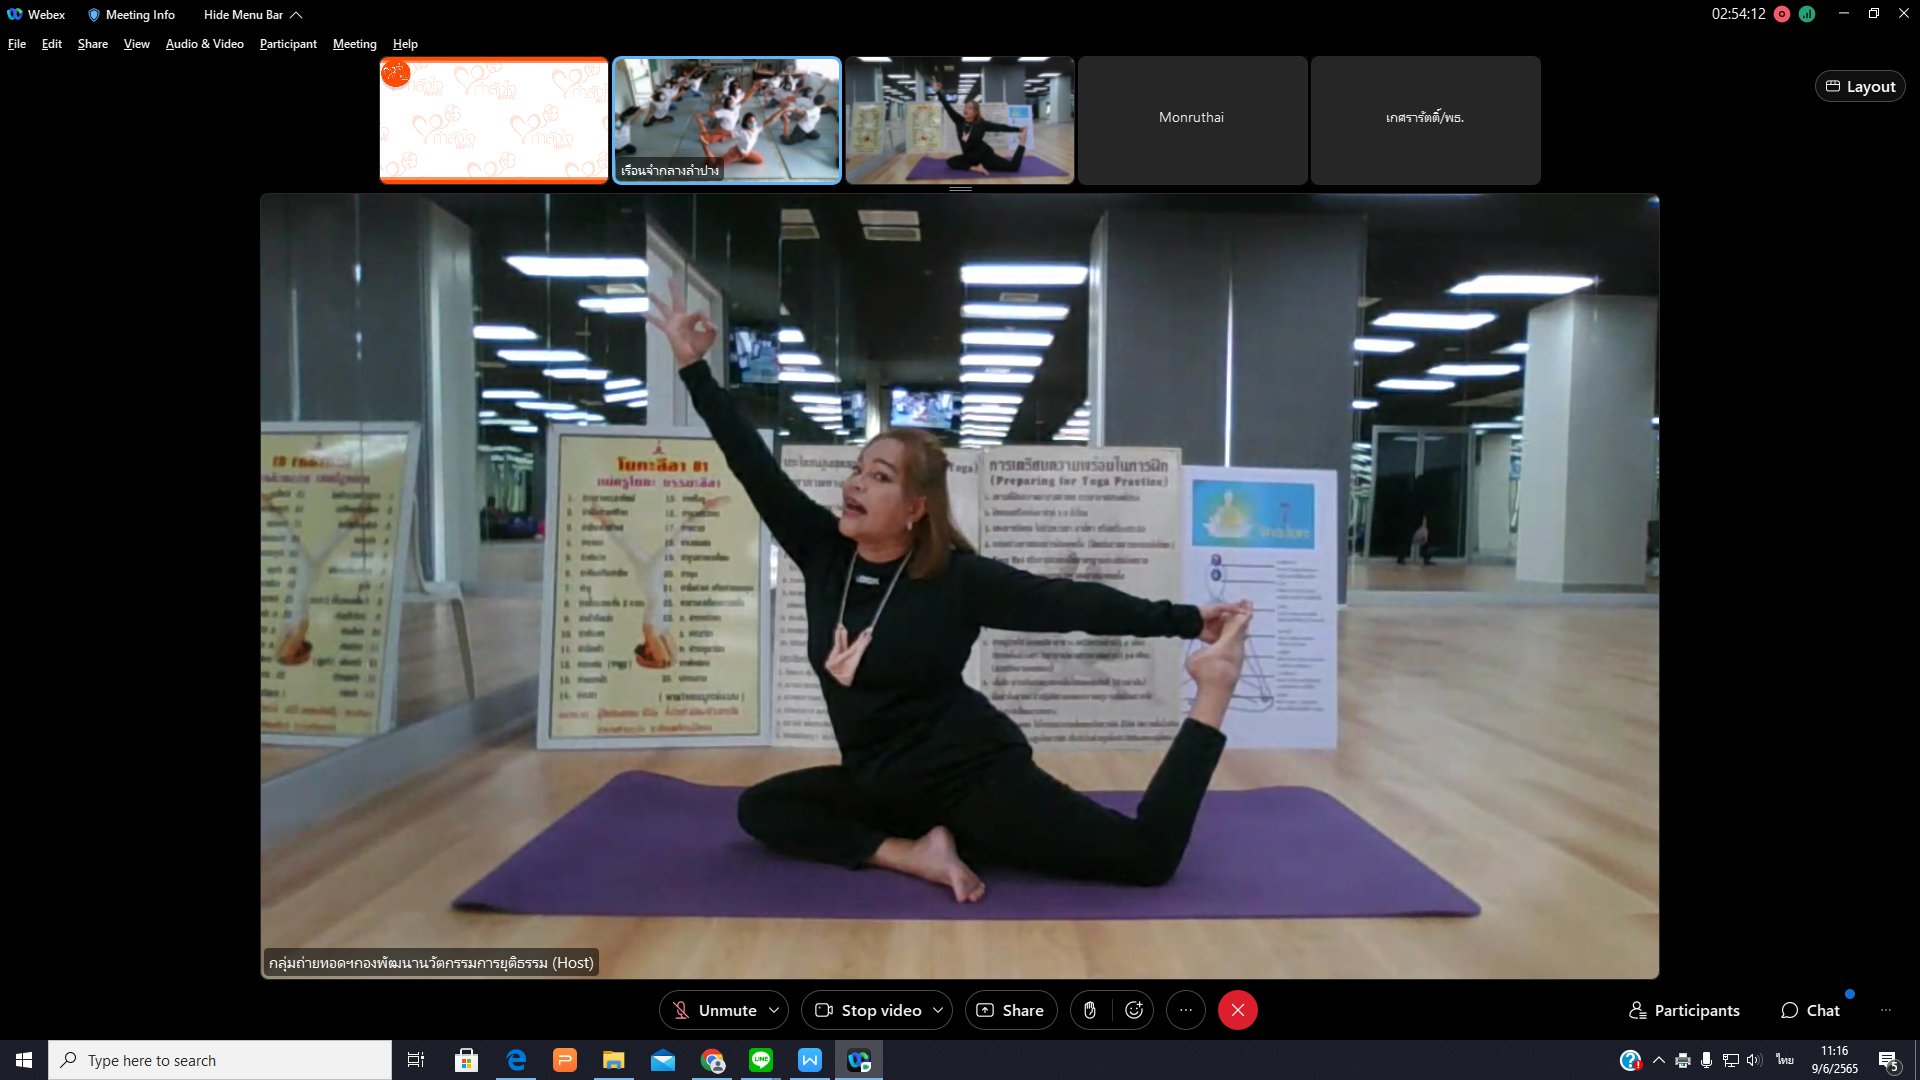This screenshot has height=1080, width=1920.
Task: Click the recording indicator icon
Action: click(x=1782, y=14)
